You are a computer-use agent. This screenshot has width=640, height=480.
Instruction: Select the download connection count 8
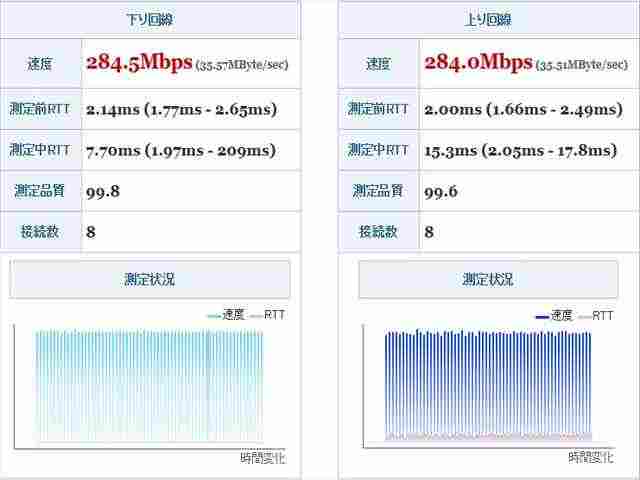point(91,232)
